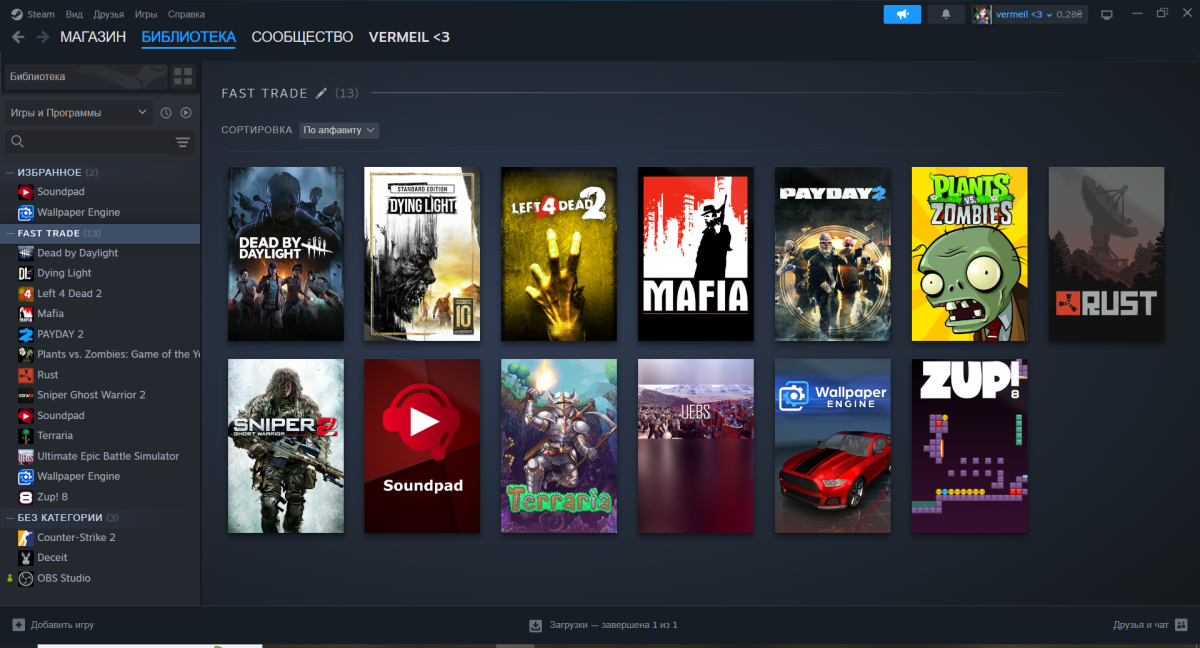Open the vermeil <3 account dropdown
1200x648 pixels.
tap(1029, 14)
